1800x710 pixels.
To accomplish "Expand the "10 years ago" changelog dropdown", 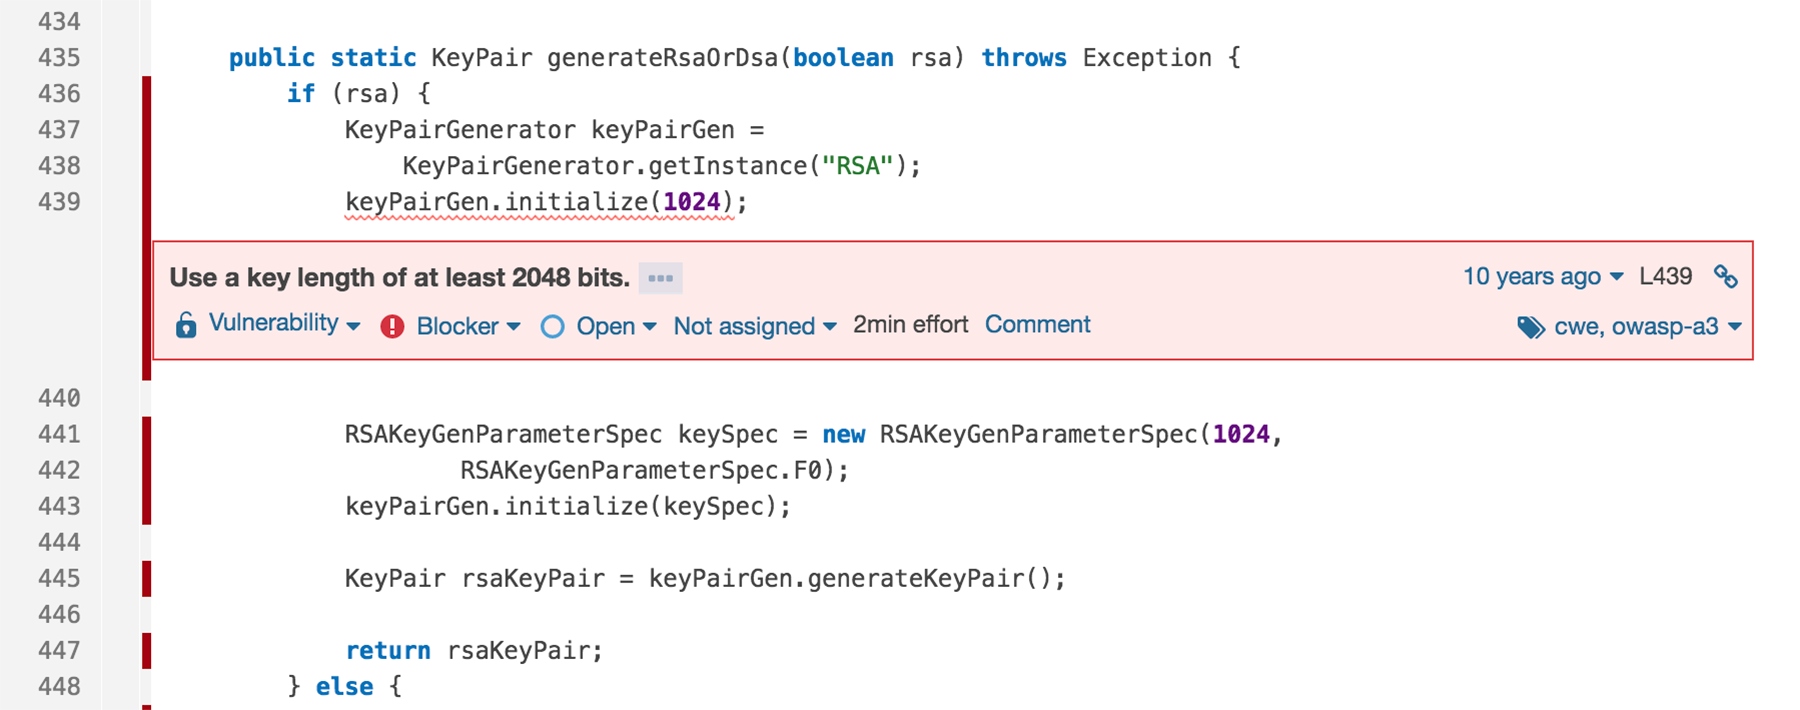I will [x=1542, y=276].
